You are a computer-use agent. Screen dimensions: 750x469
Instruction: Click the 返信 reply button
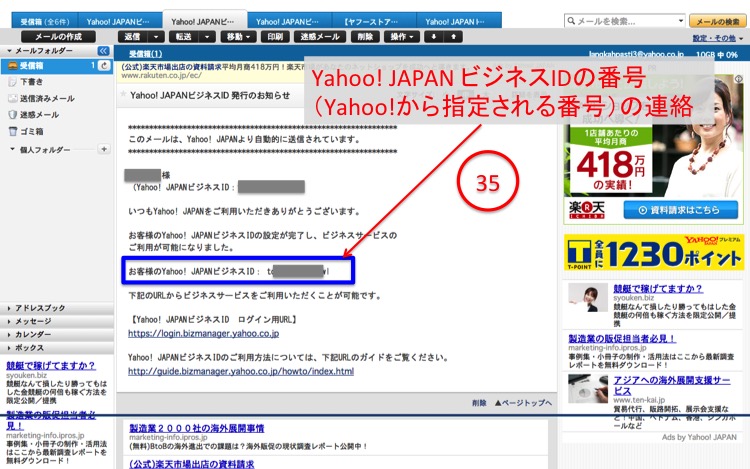132,37
